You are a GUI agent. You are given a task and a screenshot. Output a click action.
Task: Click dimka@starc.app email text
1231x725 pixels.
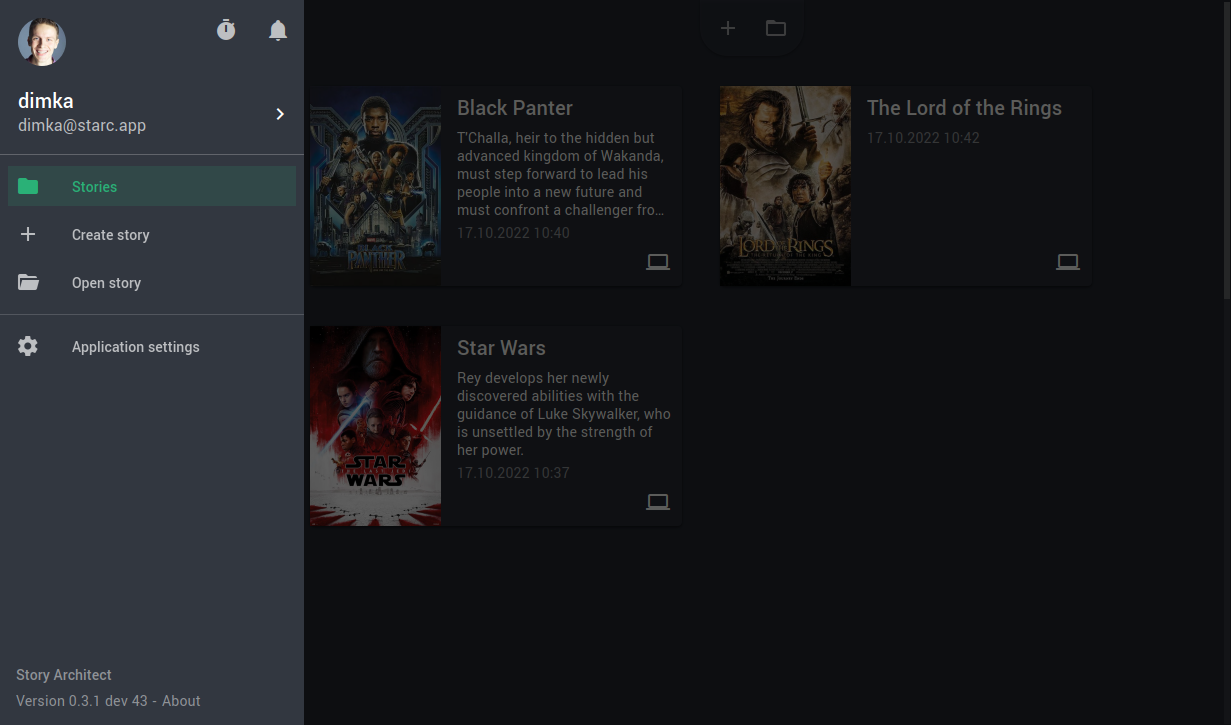pyautogui.click(x=82, y=126)
